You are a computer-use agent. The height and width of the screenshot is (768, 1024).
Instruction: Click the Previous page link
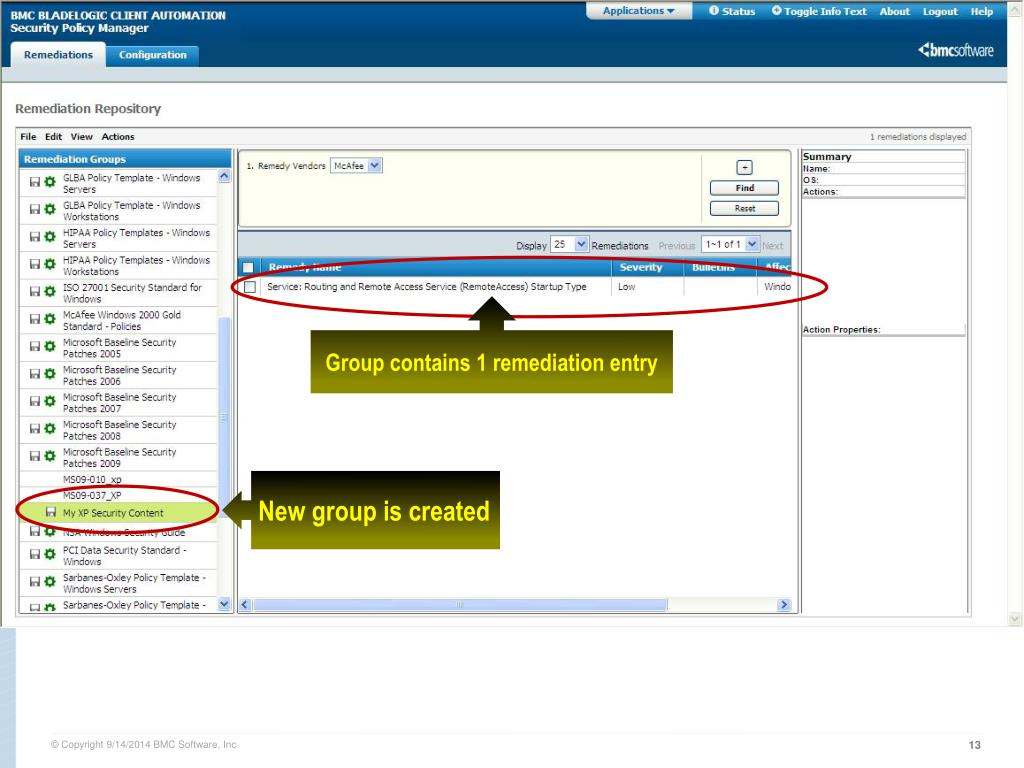point(677,246)
